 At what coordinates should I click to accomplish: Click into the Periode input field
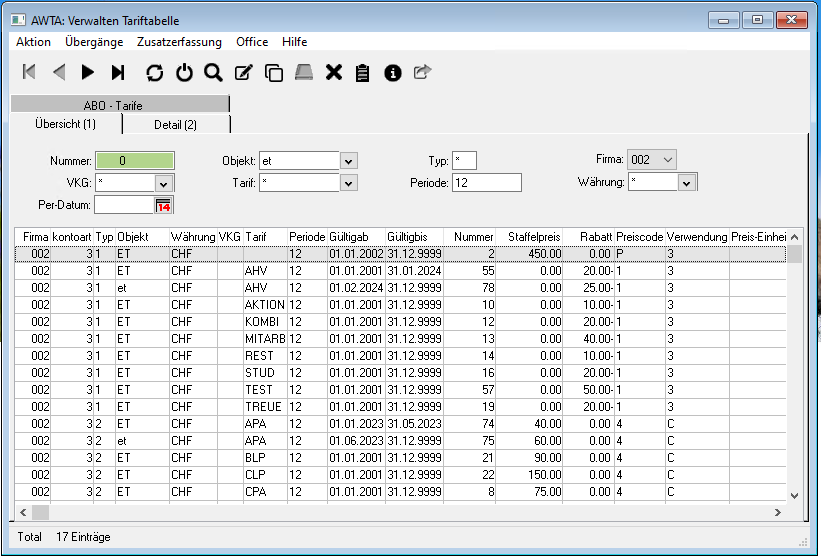[x=486, y=182]
